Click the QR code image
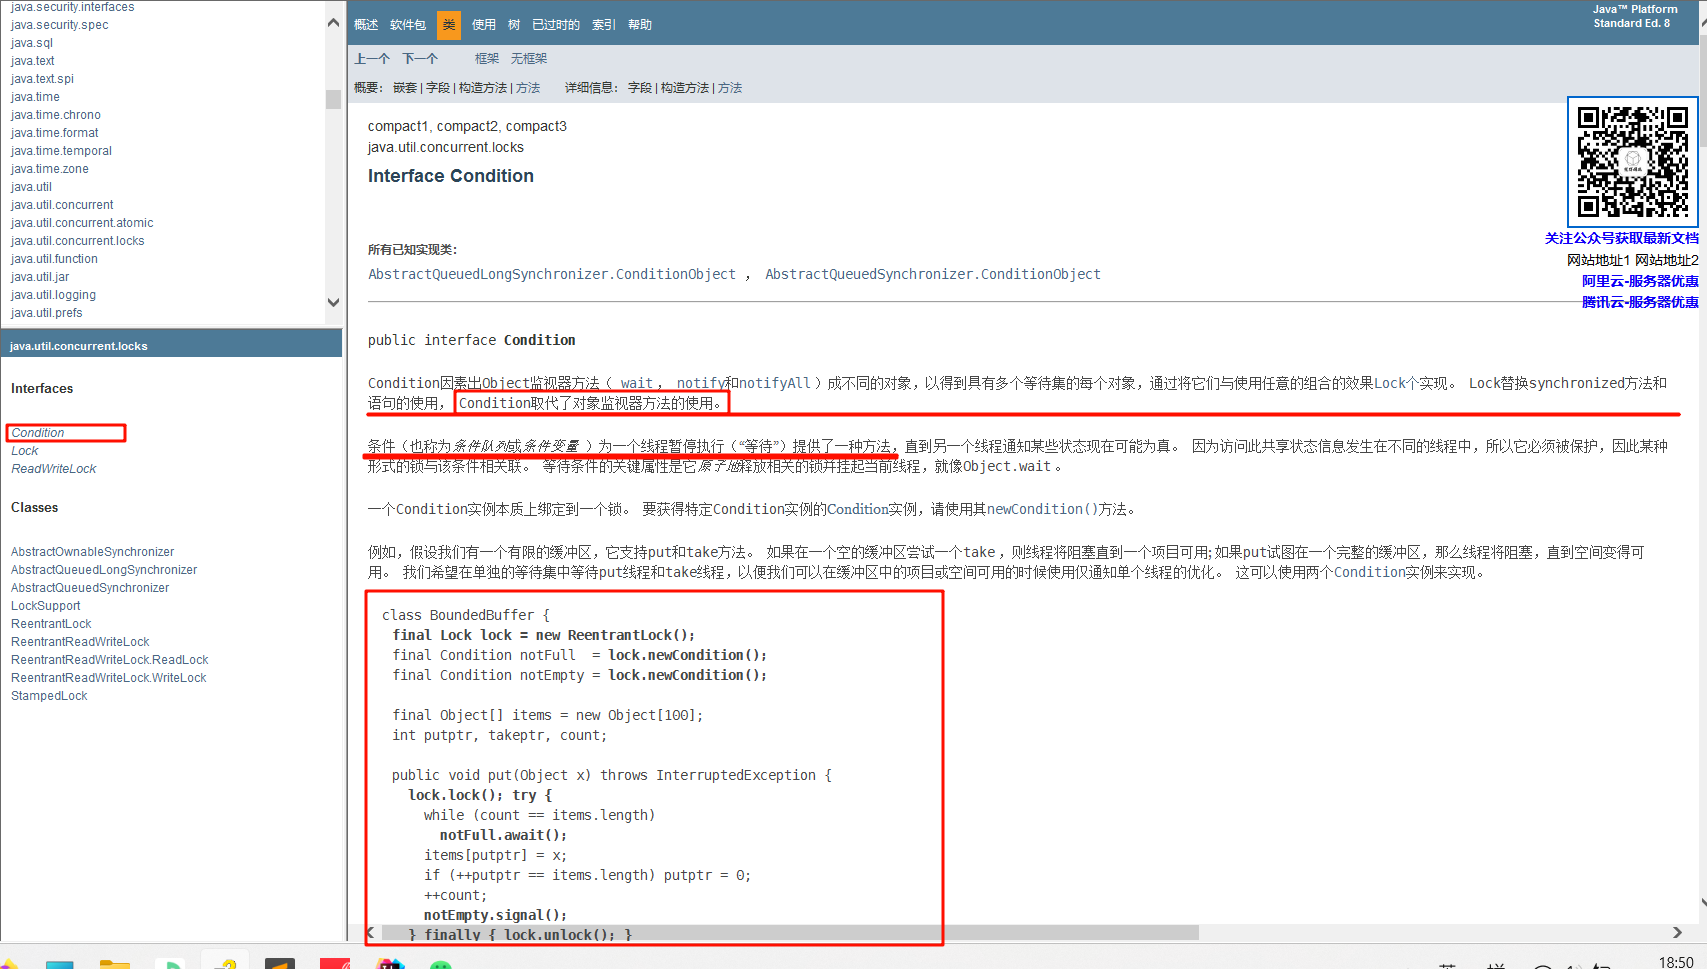Screen dimensions: 1707x969 coord(1632,162)
